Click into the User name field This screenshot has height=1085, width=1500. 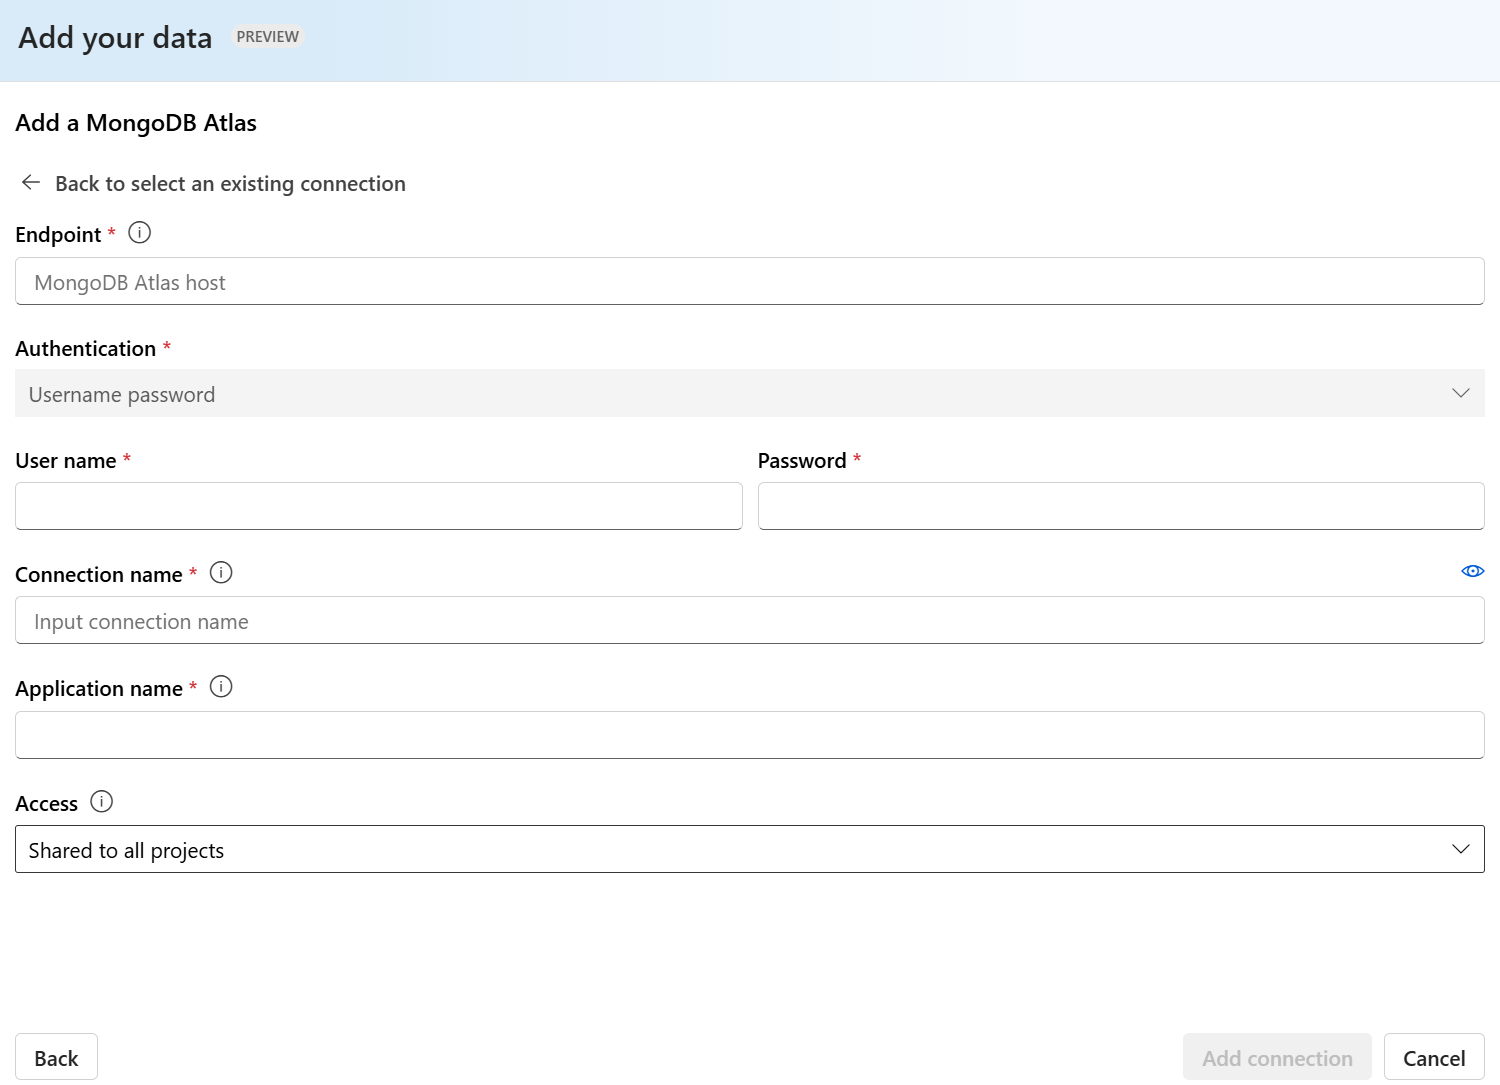pyautogui.click(x=378, y=506)
